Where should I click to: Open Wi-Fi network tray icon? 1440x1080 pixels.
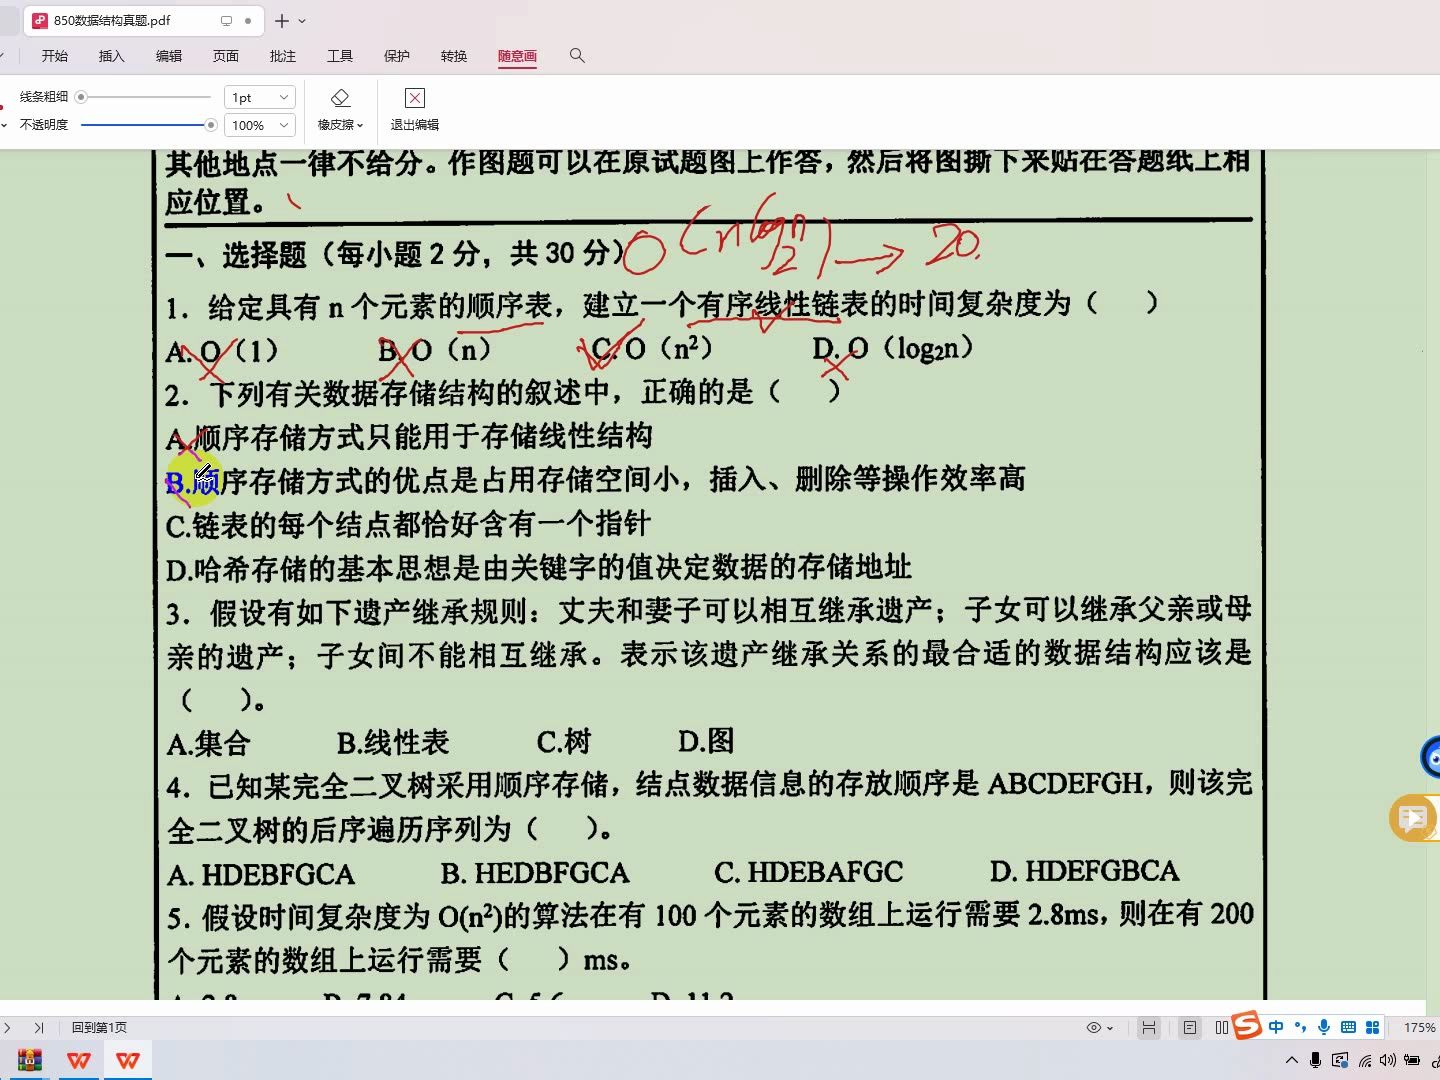(1365, 1060)
